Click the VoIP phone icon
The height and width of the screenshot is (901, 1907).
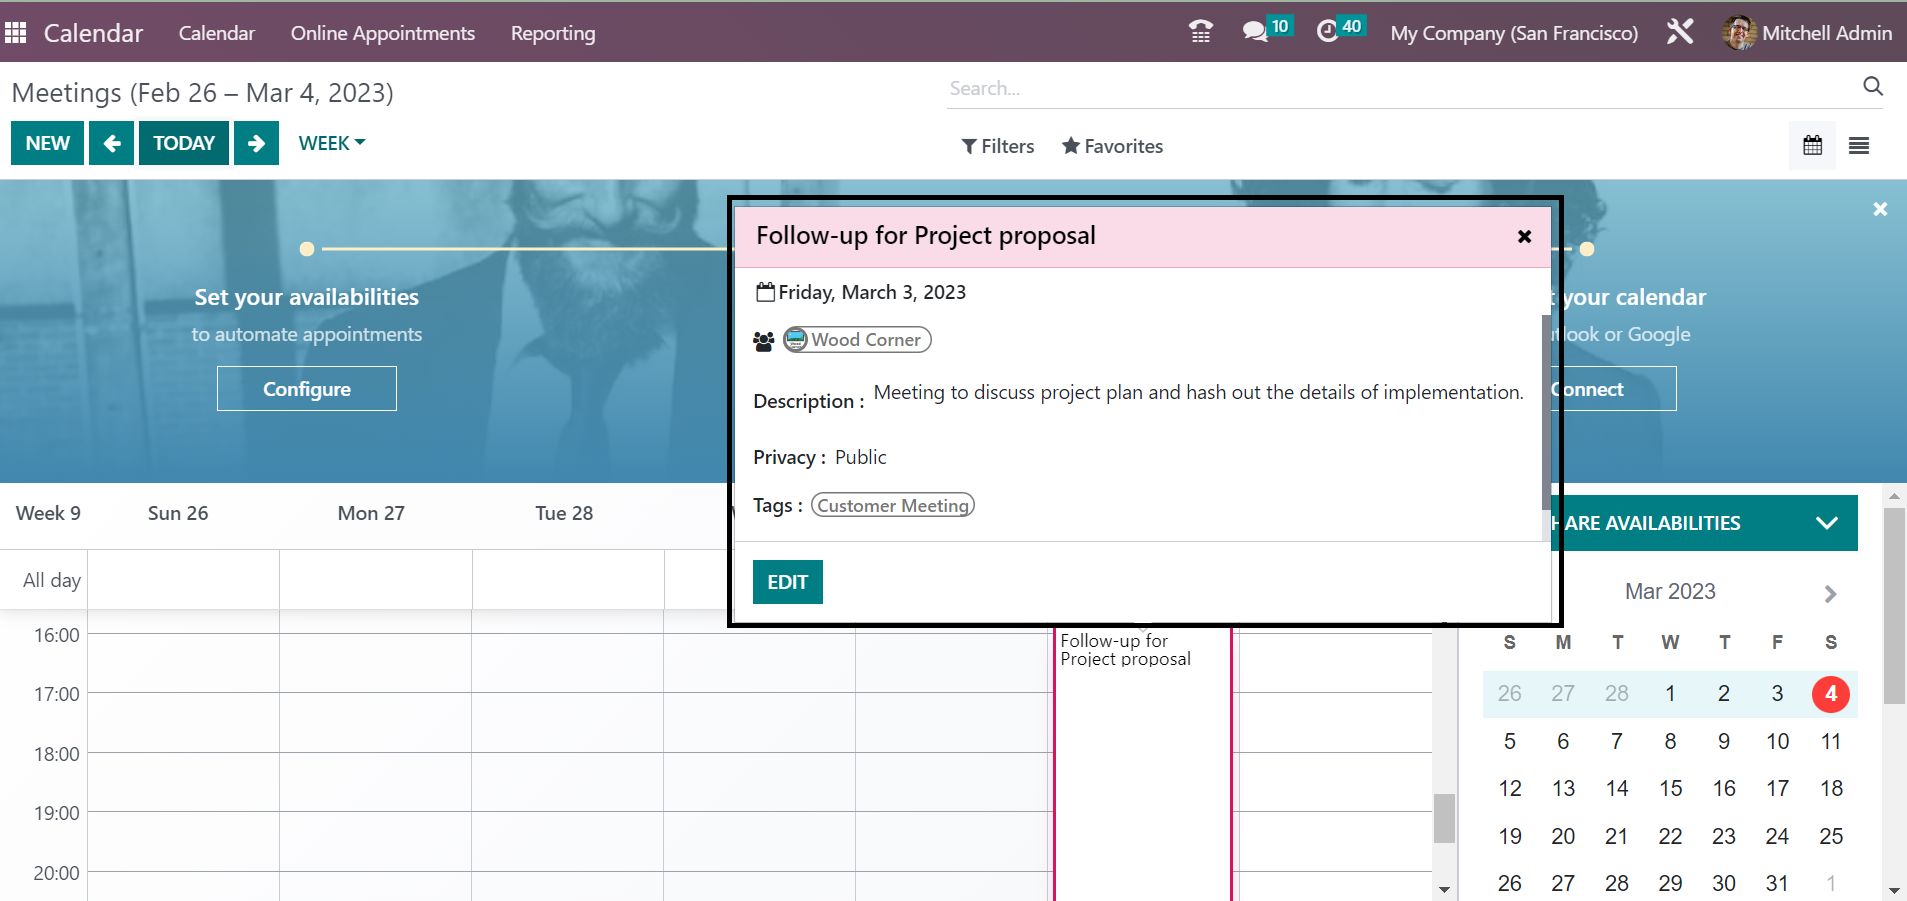point(1201,32)
